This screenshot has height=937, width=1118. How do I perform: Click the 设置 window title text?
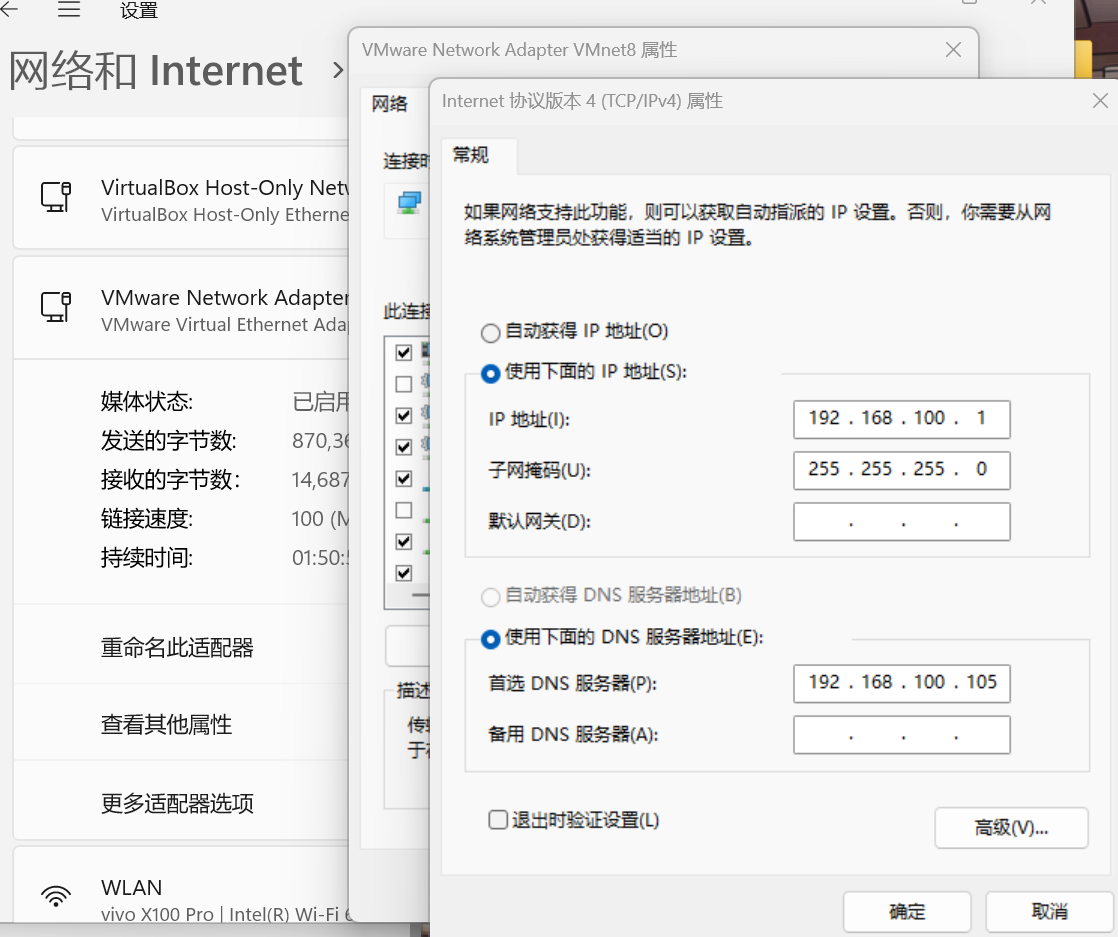pos(139,10)
